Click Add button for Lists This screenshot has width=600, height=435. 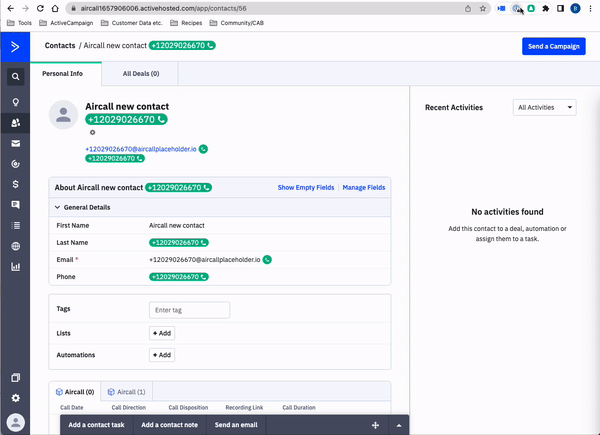[x=162, y=333]
